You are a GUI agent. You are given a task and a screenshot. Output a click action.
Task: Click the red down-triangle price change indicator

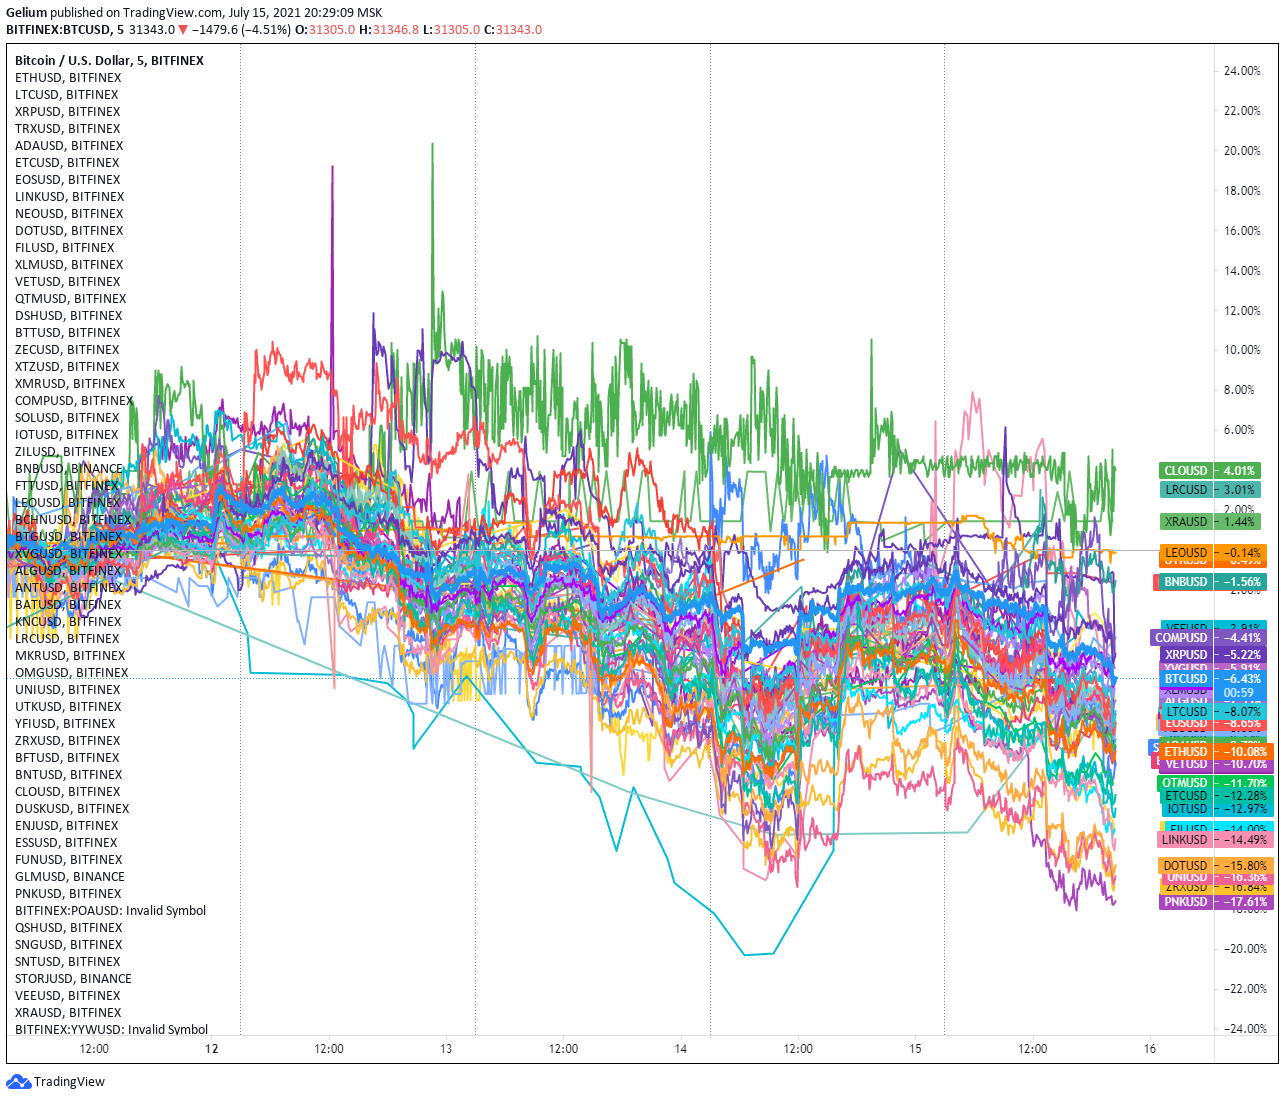184,30
